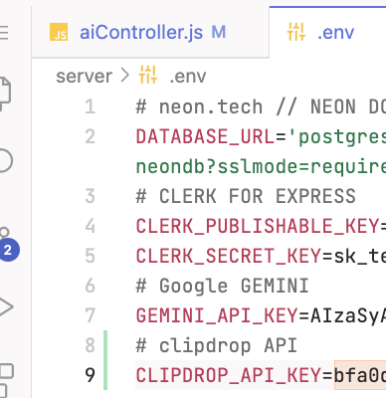Switch to the aiController.js tab
Viewport: 386px width, 398px height.
point(150,32)
